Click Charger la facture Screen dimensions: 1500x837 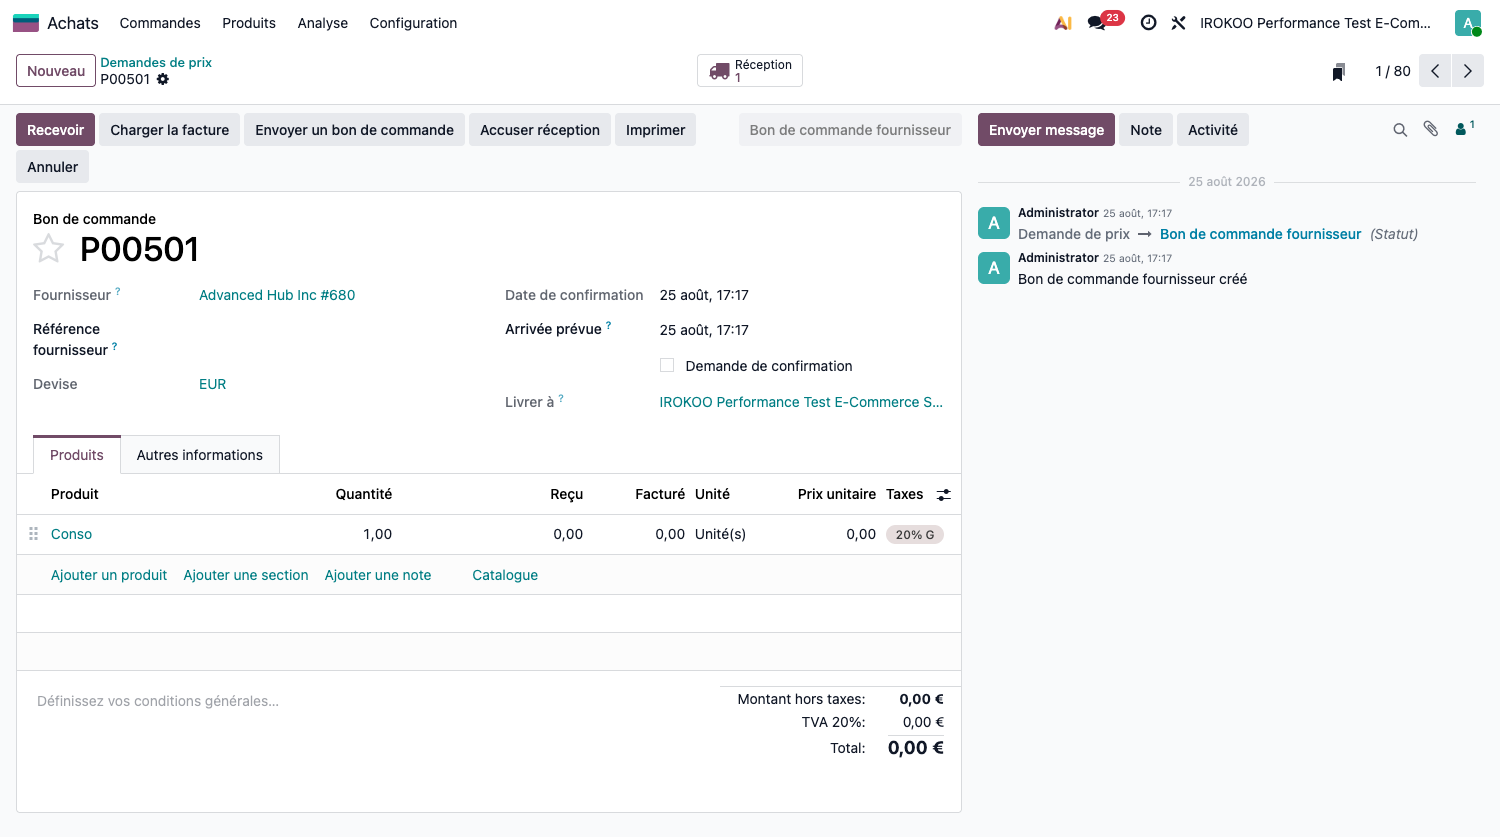click(170, 130)
